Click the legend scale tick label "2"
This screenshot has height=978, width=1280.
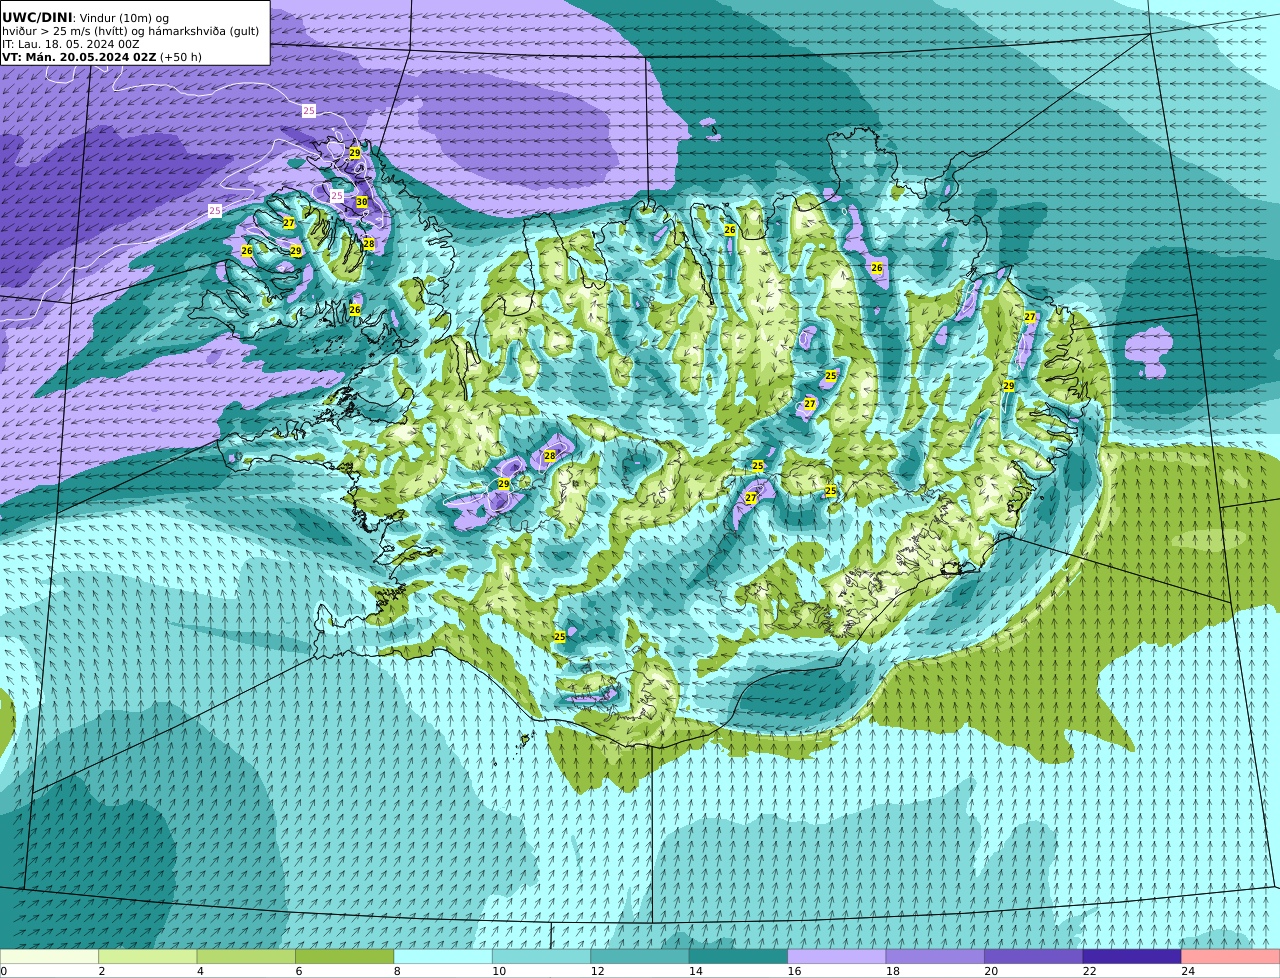(101, 971)
